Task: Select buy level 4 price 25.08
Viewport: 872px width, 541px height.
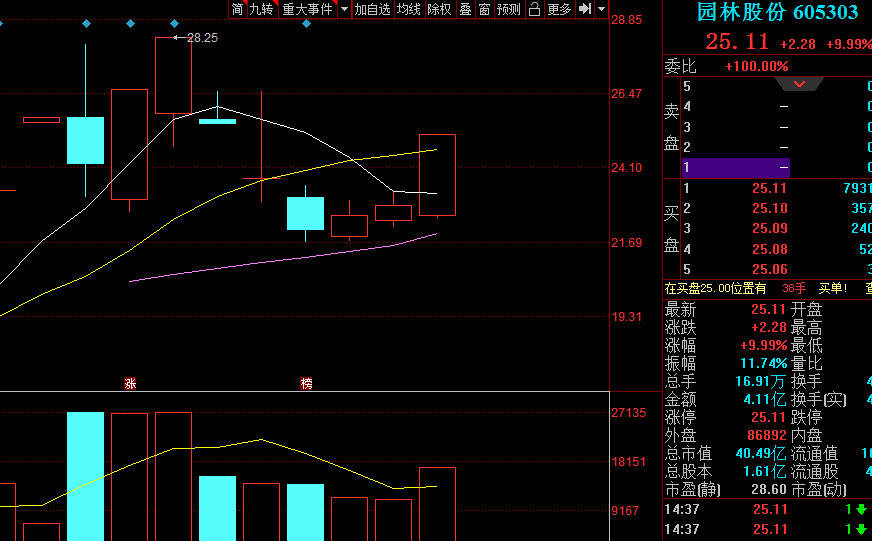Action: coord(770,249)
